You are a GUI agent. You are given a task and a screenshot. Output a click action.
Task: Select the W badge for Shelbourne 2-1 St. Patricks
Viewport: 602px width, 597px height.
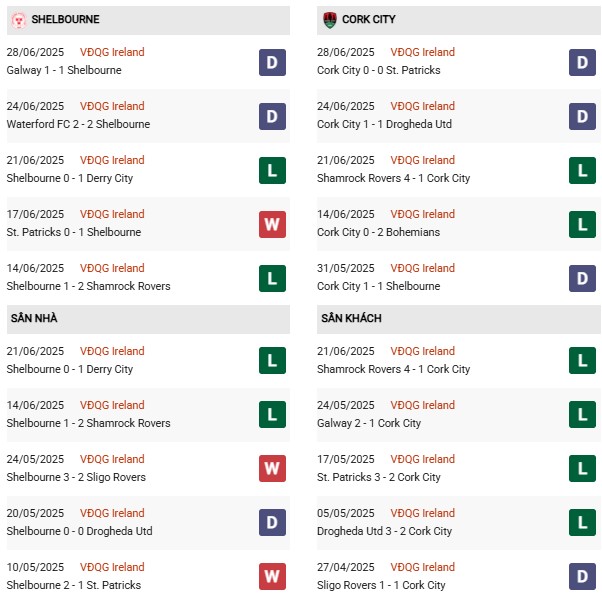click(272, 577)
